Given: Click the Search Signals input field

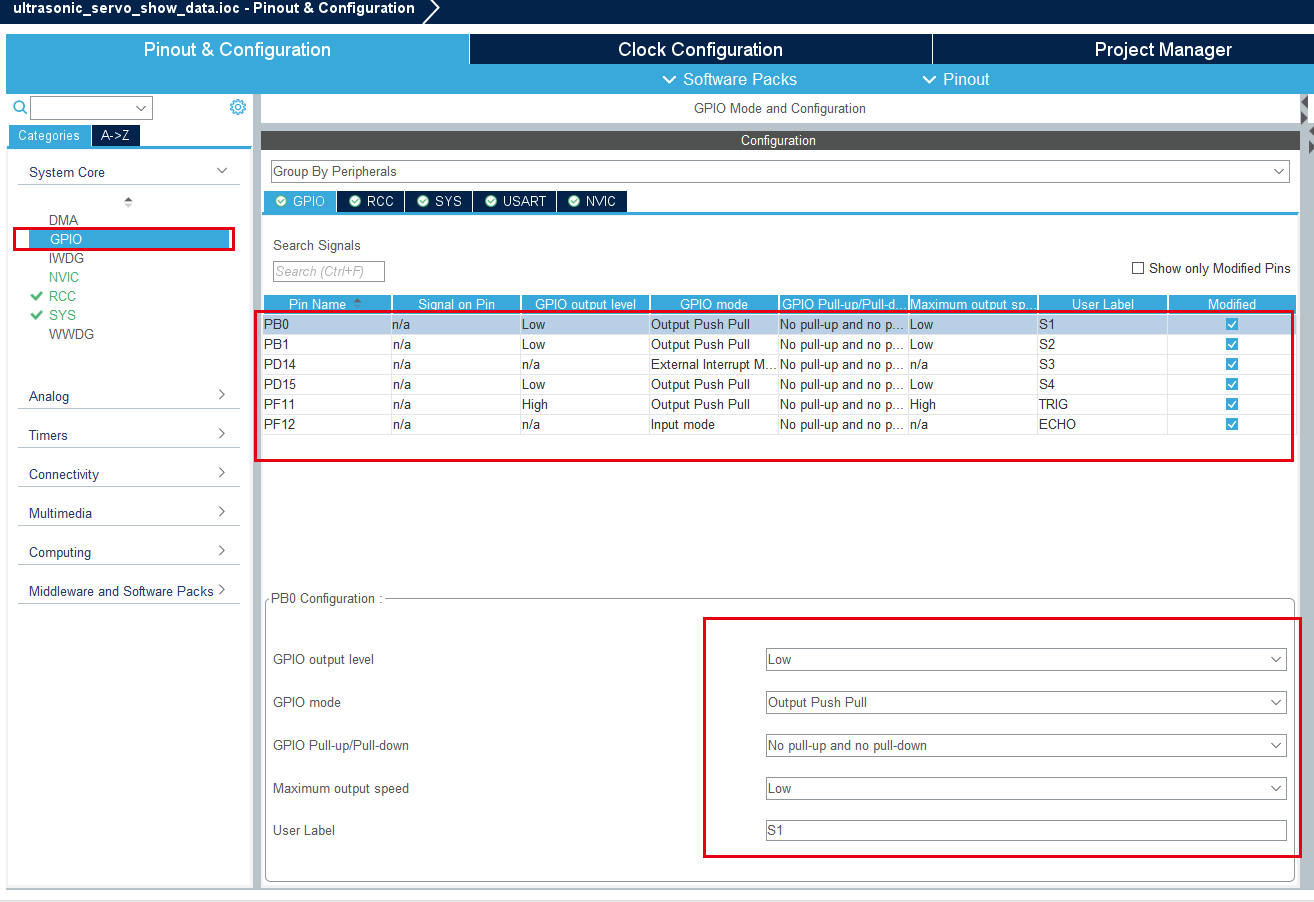Looking at the screenshot, I should click(x=329, y=271).
